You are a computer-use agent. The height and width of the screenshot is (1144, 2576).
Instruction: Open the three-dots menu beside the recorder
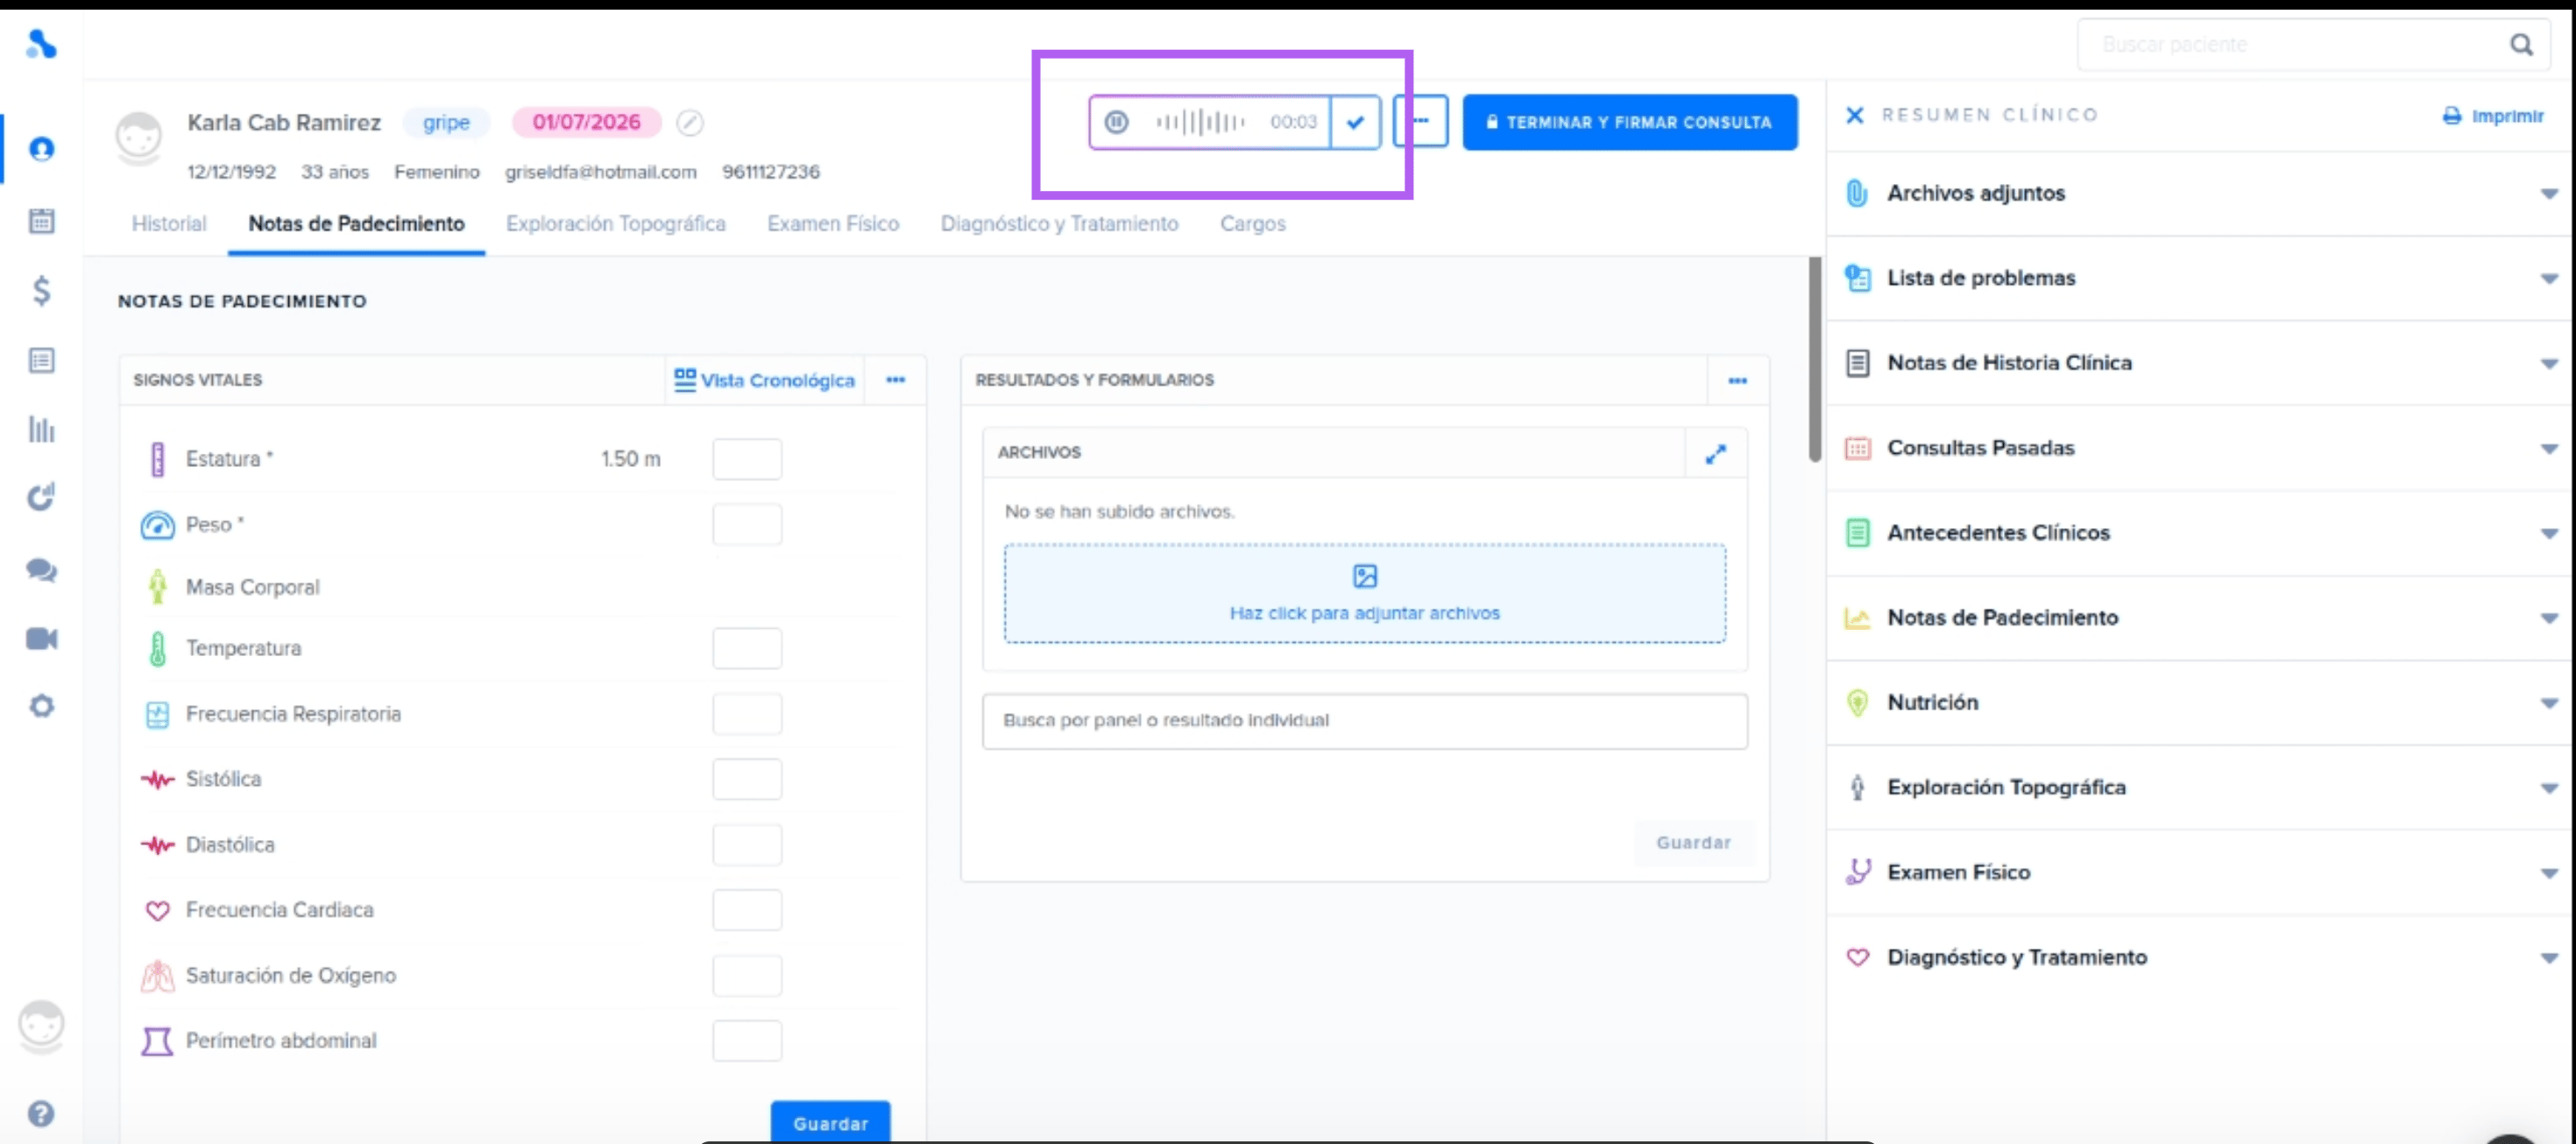click(x=1421, y=121)
